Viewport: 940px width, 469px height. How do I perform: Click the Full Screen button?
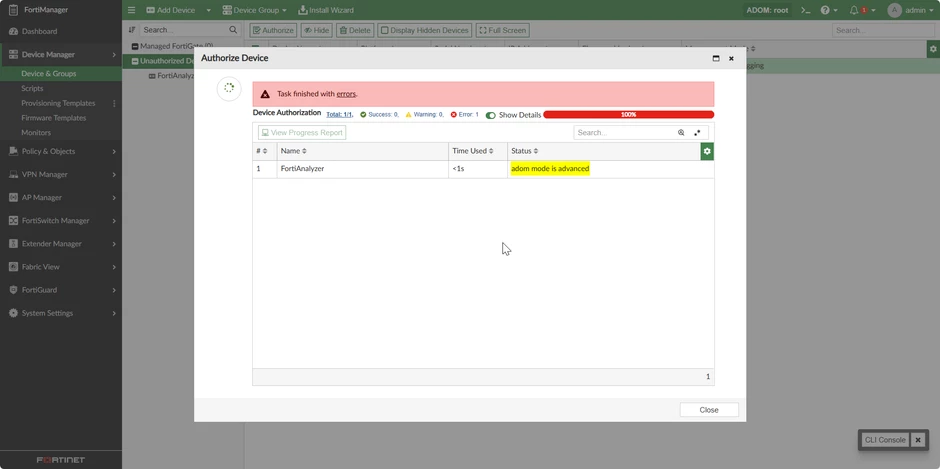[502, 30]
